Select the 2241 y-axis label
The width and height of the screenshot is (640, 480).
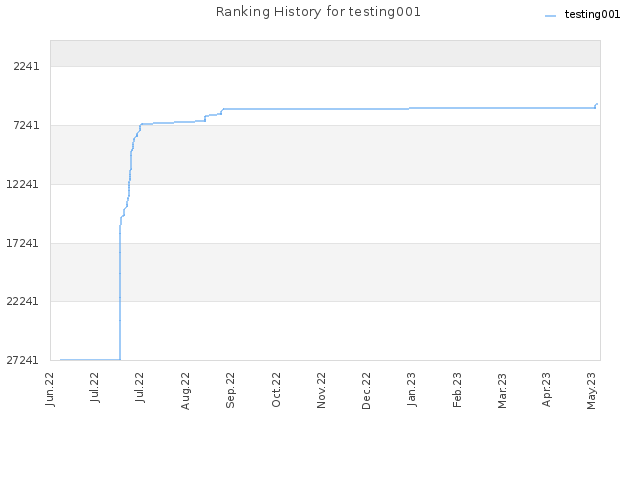pyautogui.click(x=27, y=66)
